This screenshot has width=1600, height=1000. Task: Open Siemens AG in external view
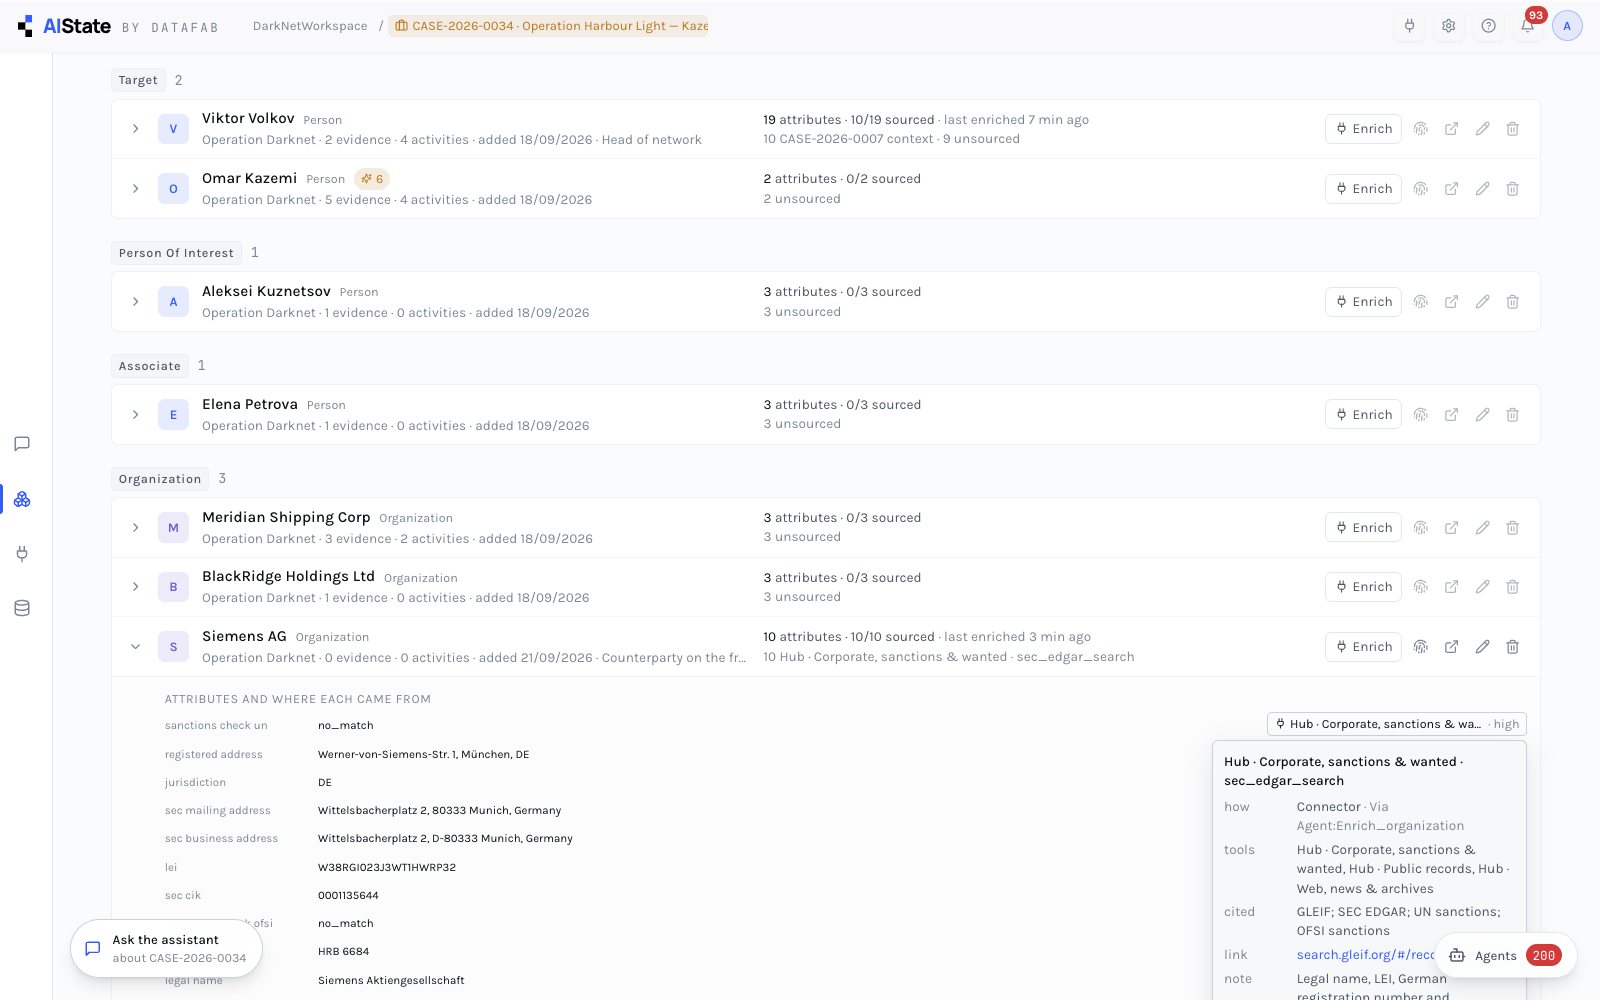tap(1451, 647)
